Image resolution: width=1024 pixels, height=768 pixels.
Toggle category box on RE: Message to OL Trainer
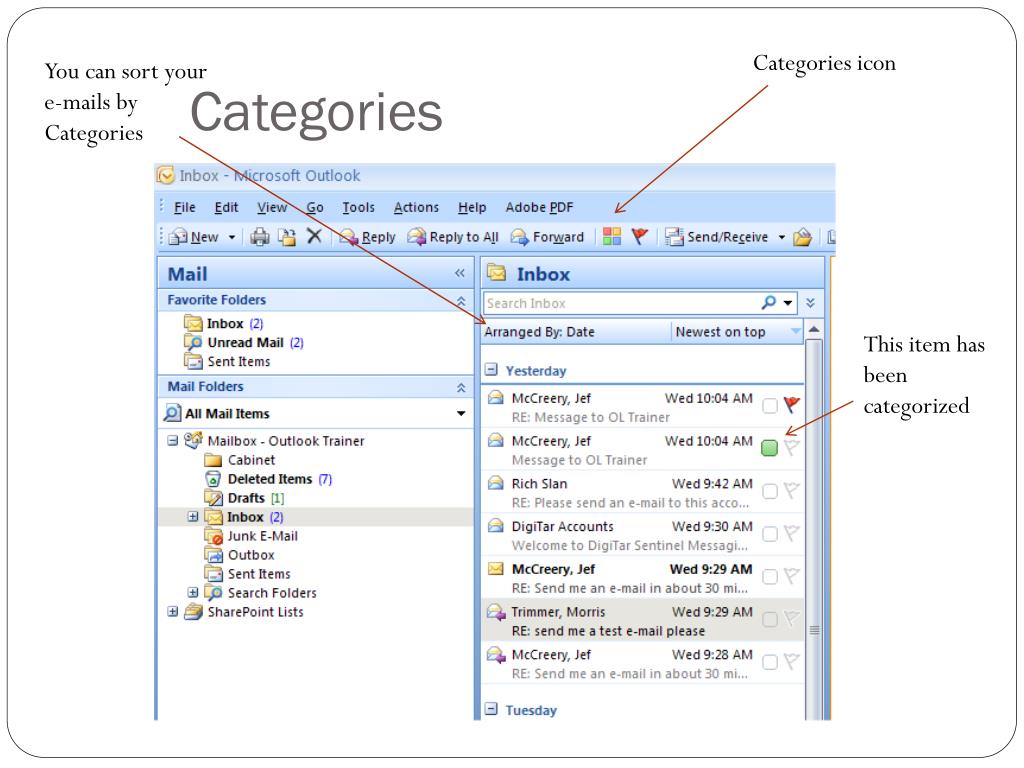pyautogui.click(x=770, y=406)
